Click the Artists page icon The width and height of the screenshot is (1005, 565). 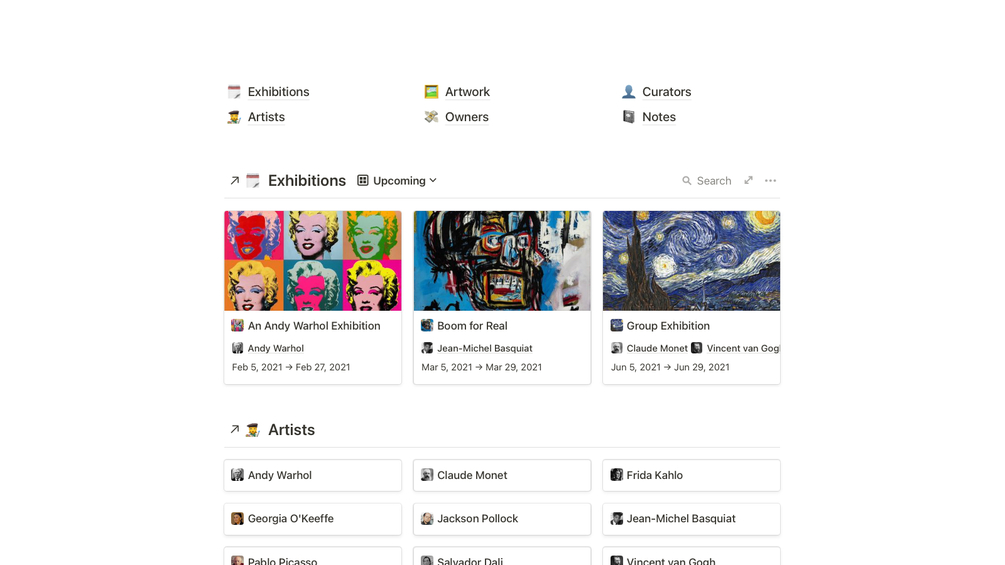(234, 117)
